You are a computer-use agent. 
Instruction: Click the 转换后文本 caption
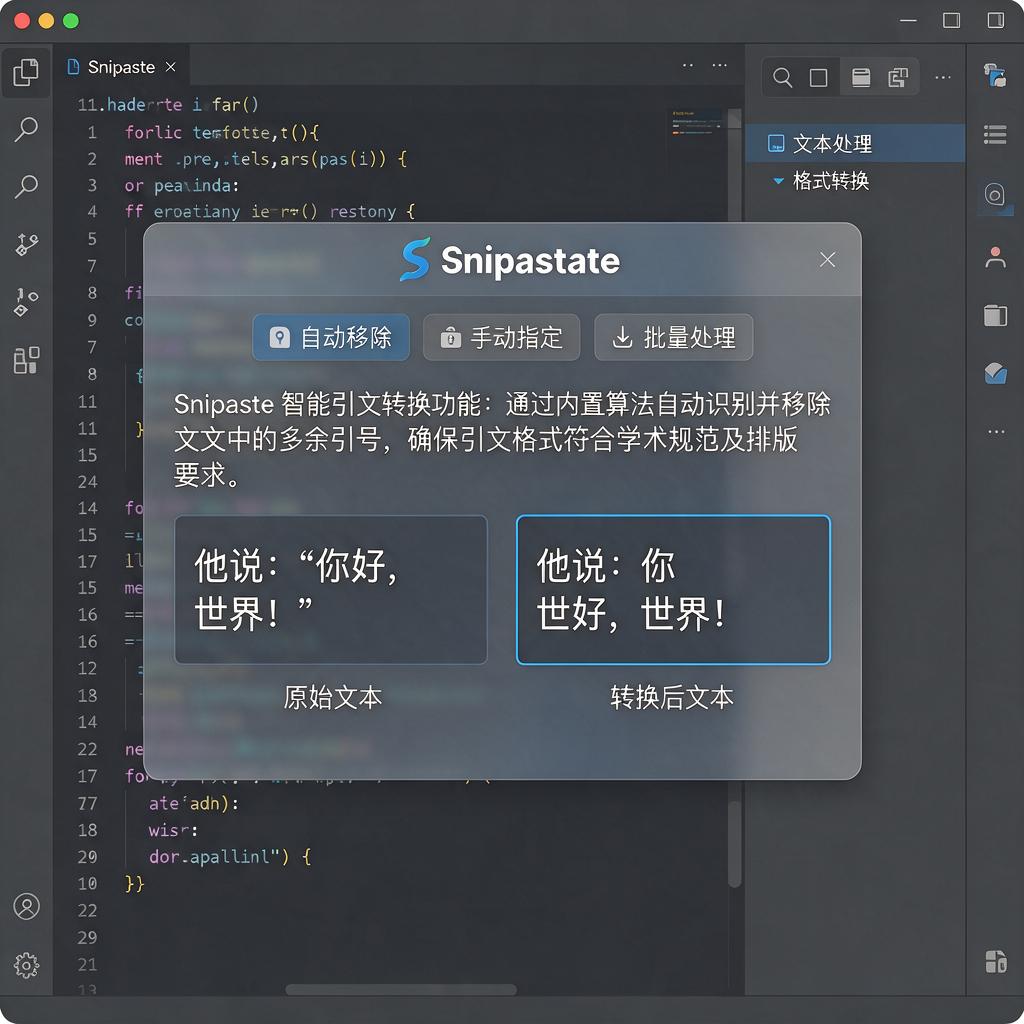pyautogui.click(x=672, y=697)
